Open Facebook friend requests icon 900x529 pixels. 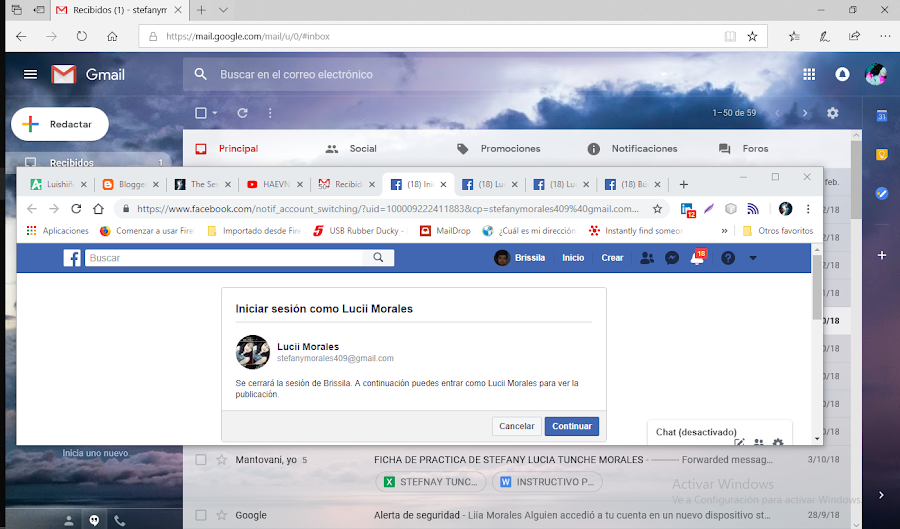(647, 258)
